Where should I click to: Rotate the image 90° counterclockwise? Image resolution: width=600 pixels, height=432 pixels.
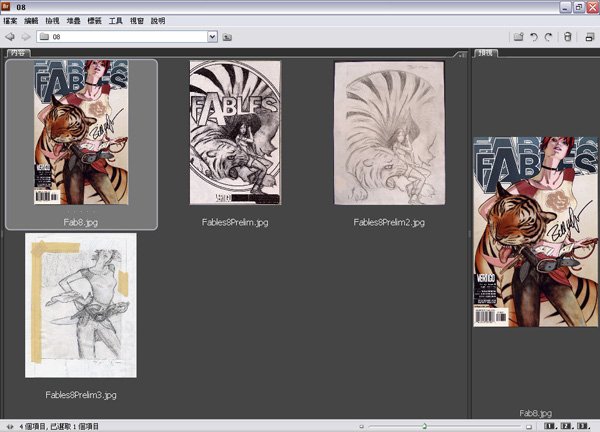(534, 37)
